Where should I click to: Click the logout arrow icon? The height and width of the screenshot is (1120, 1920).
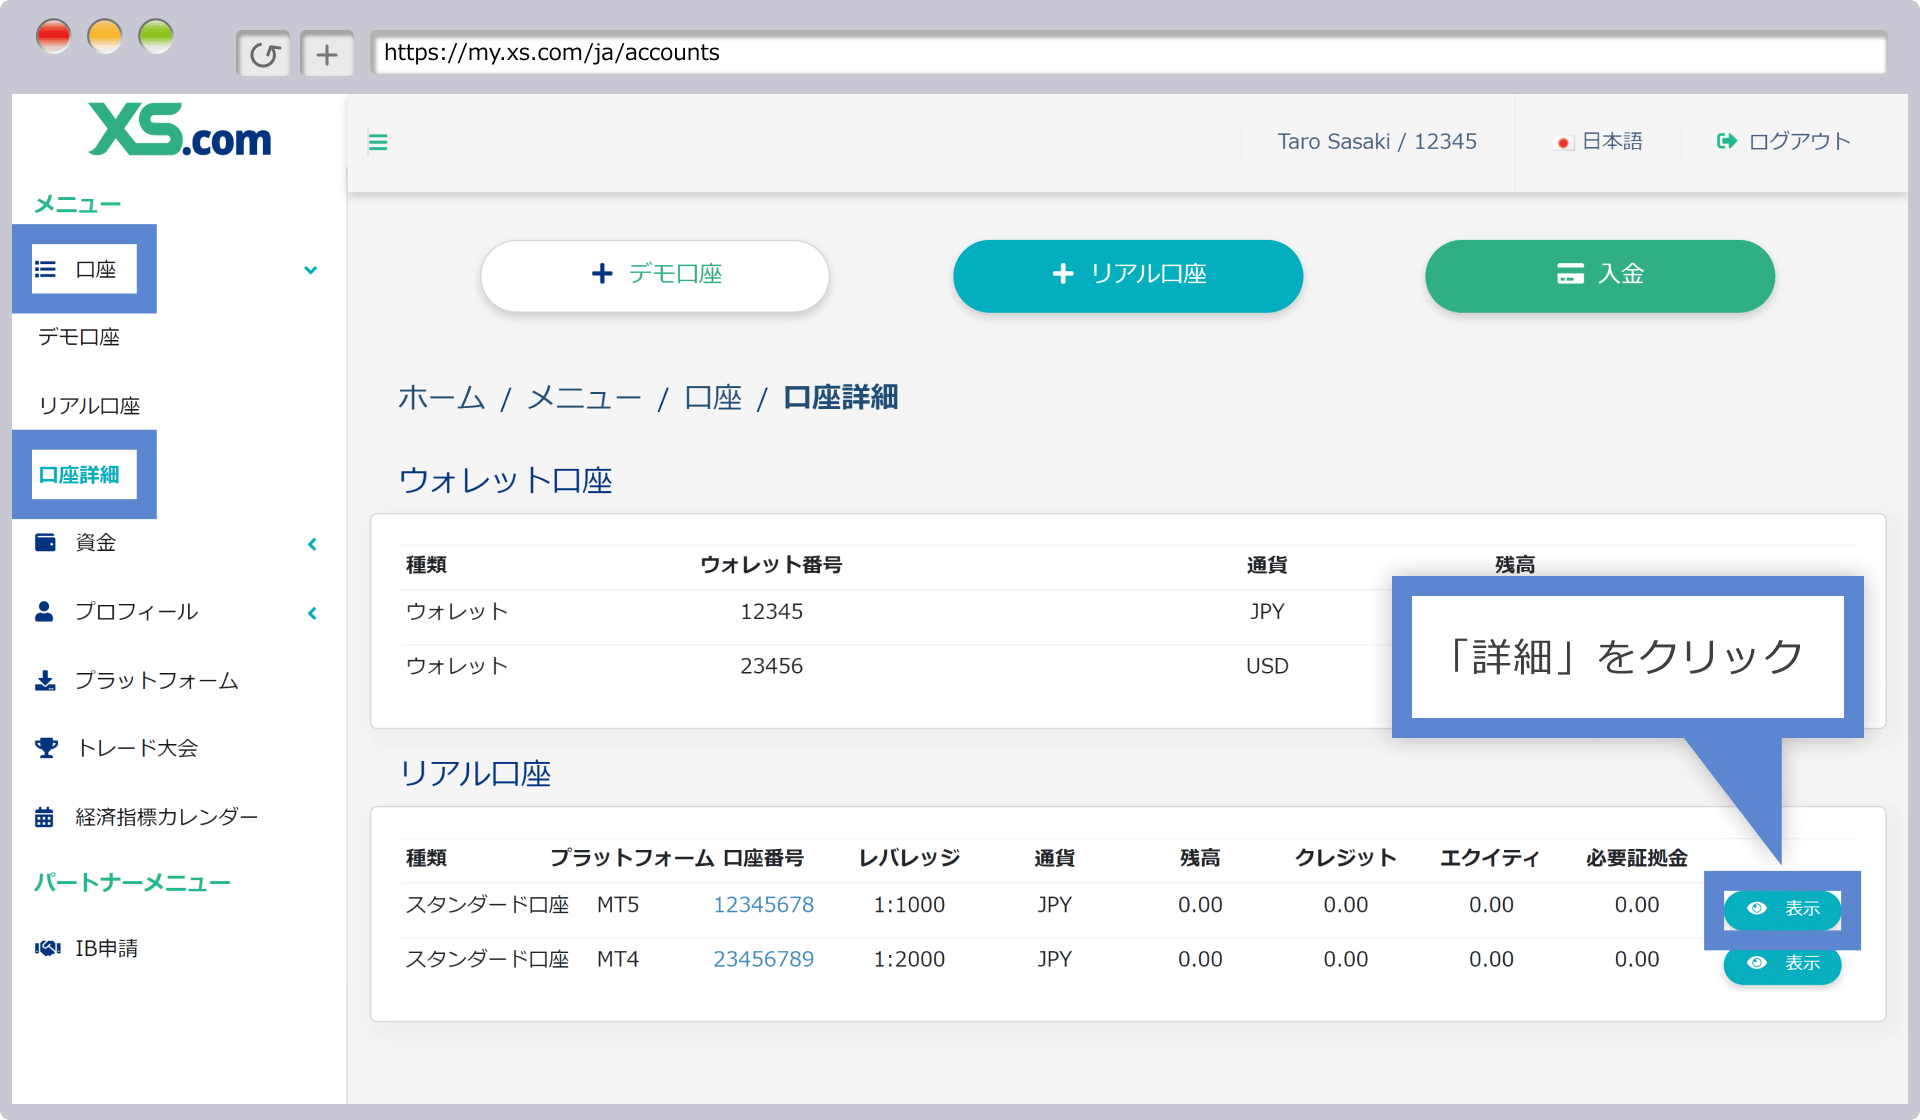(x=1727, y=141)
